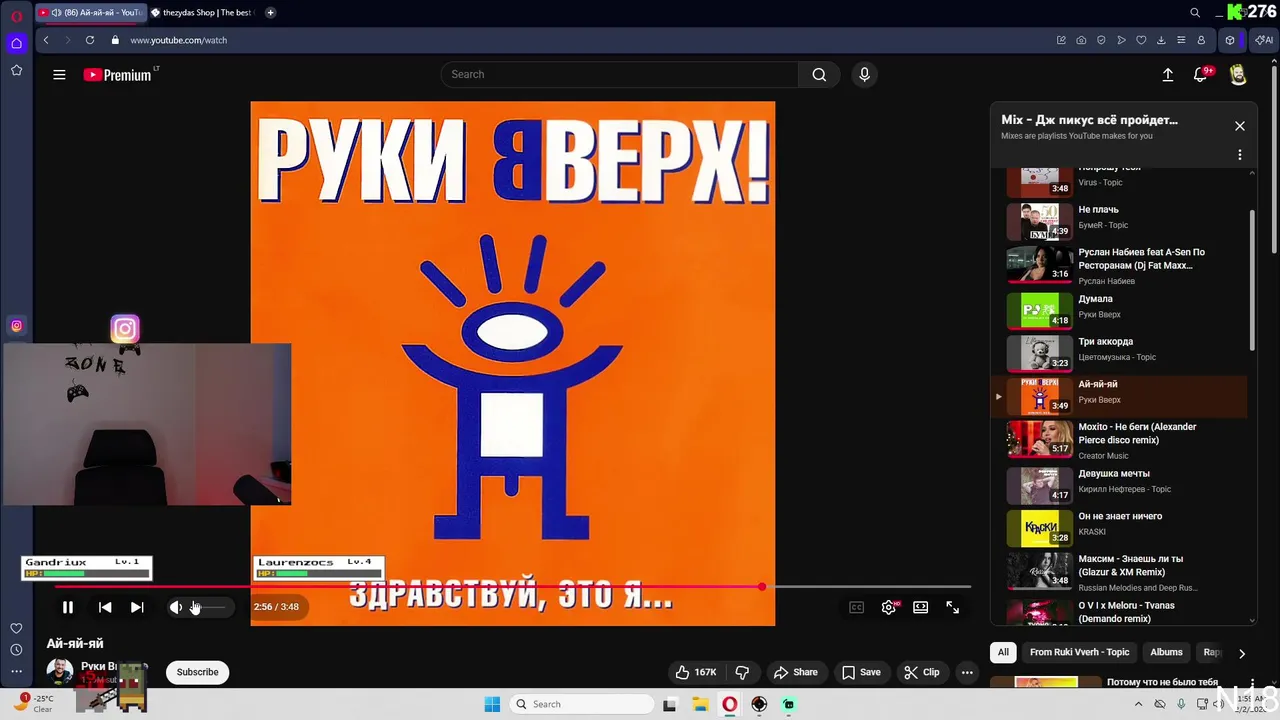Play 'Три аккорда' from the playlist
Viewport: 1280px width, 720px height.
click(x=1120, y=352)
